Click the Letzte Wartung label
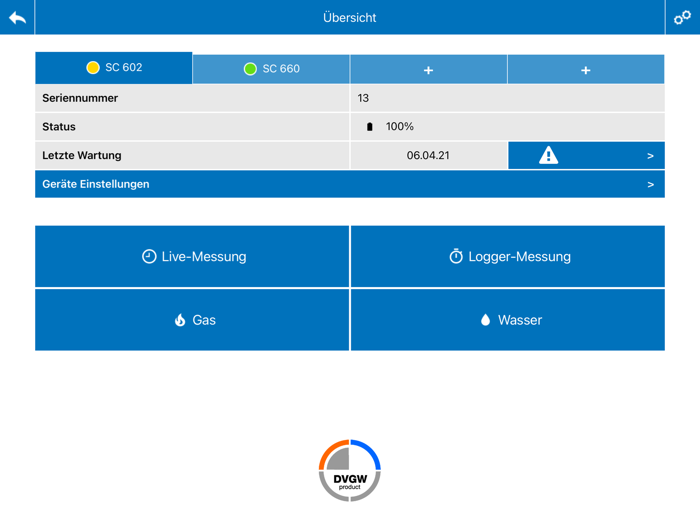The height and width of the screenshot is (525, 700). tap(82, 155)
